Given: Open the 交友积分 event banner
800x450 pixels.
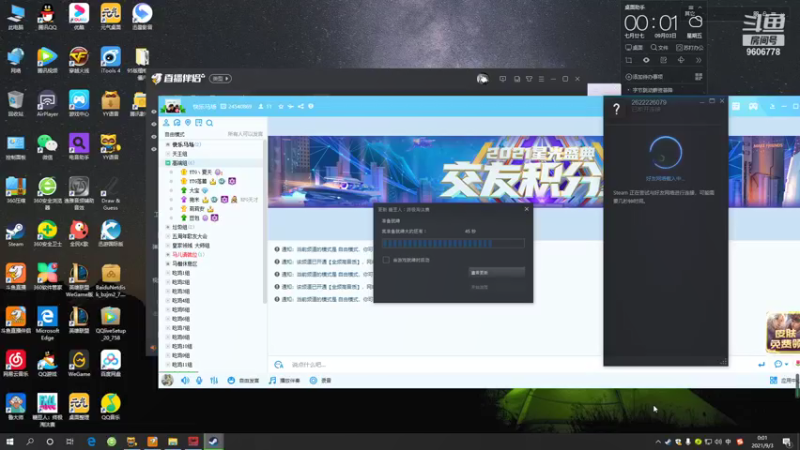Looking at the screenshot, I should [435, 172].
